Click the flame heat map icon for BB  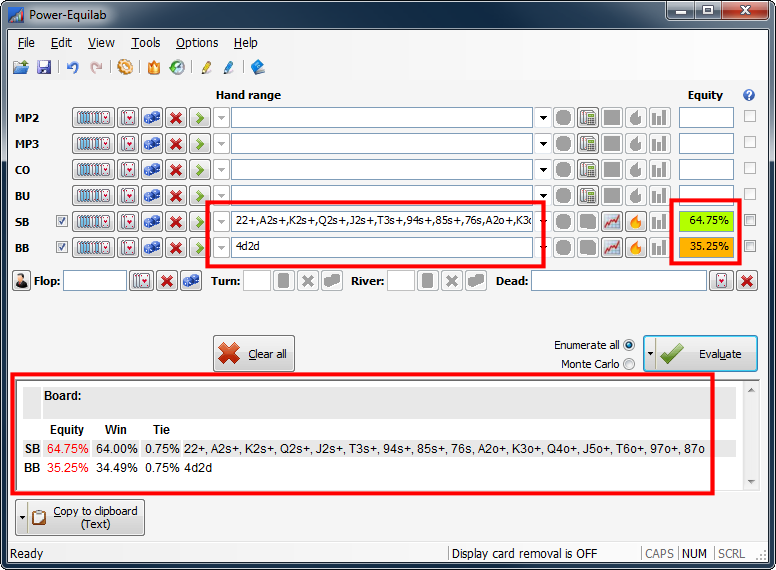(x=636, y=247)
